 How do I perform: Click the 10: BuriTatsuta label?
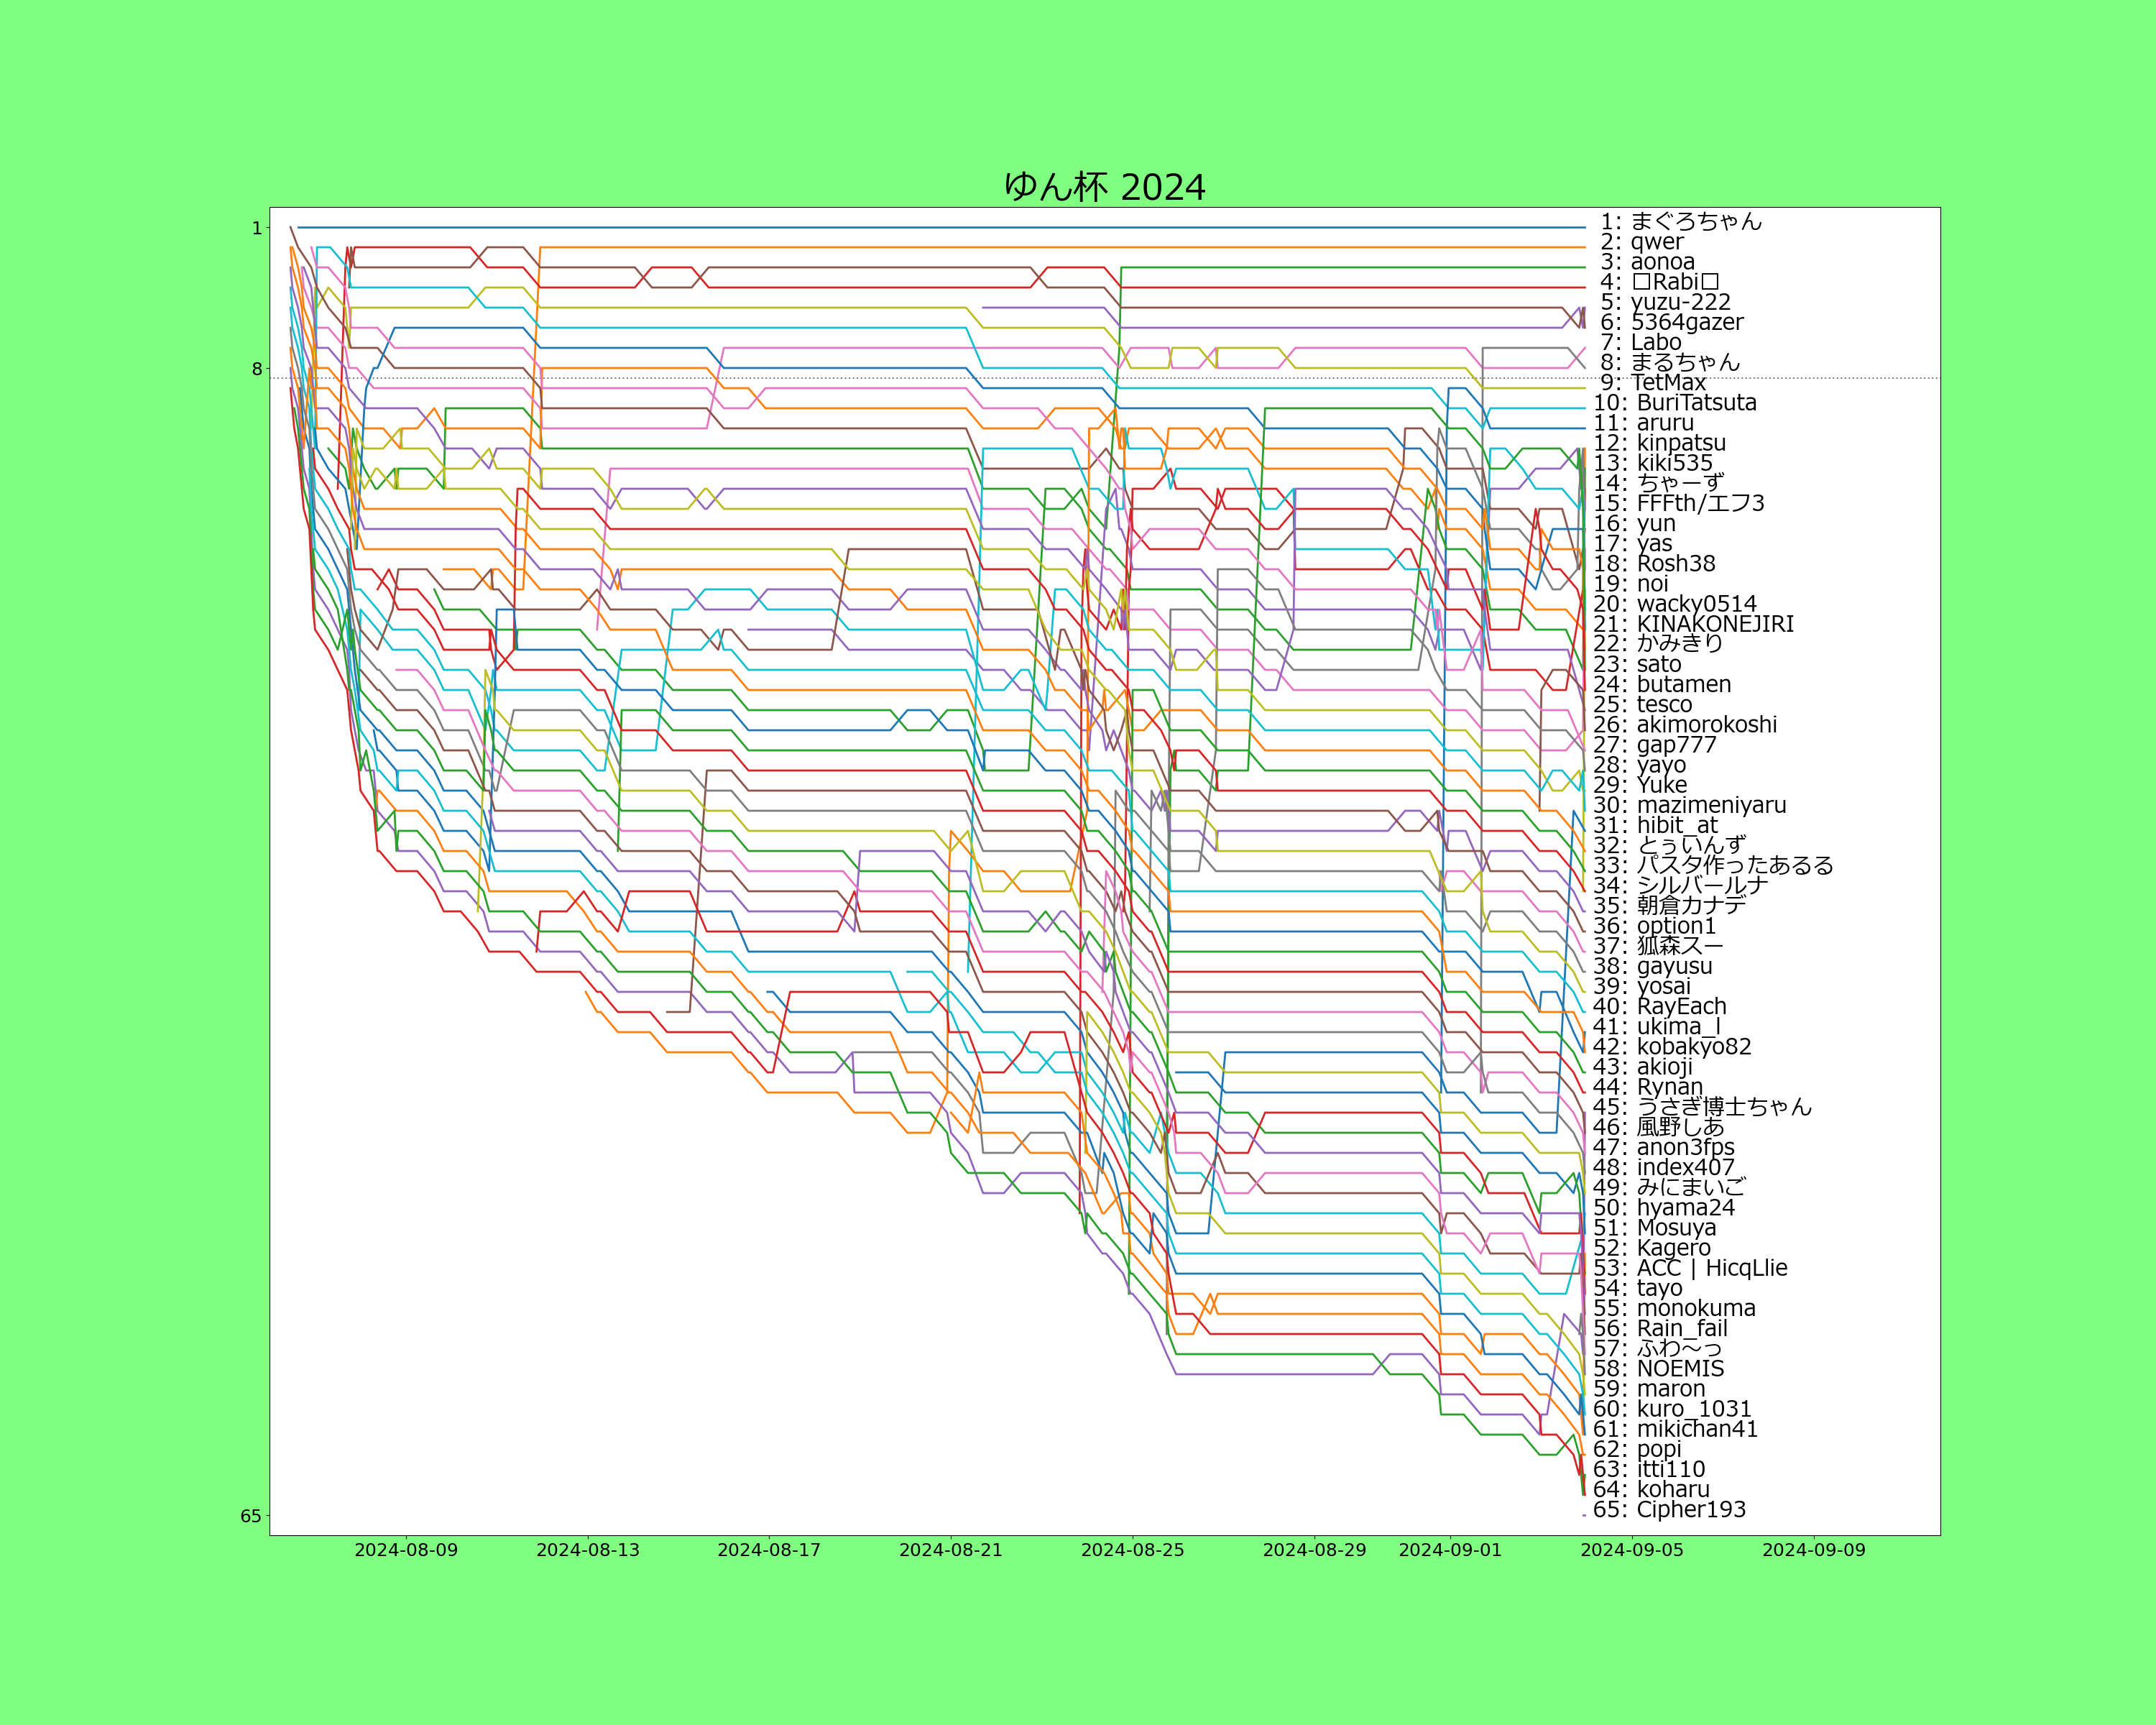(1675, 403)
